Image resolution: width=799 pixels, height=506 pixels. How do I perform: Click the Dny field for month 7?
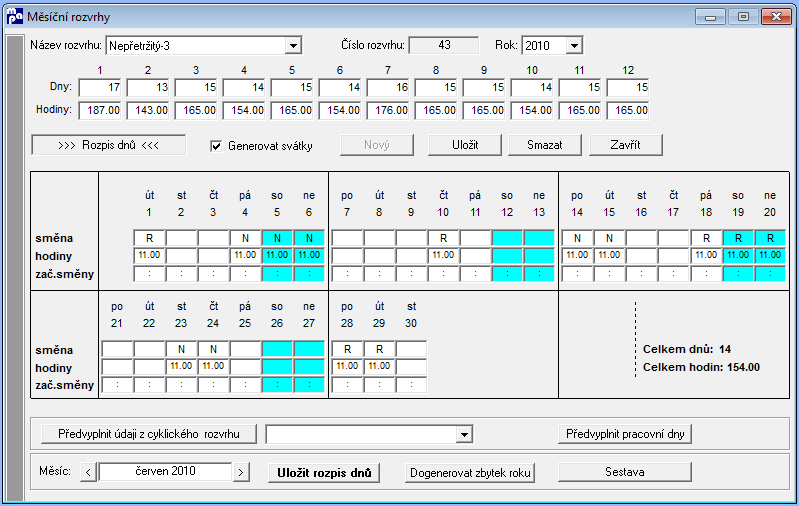click(x=388, y=88)
